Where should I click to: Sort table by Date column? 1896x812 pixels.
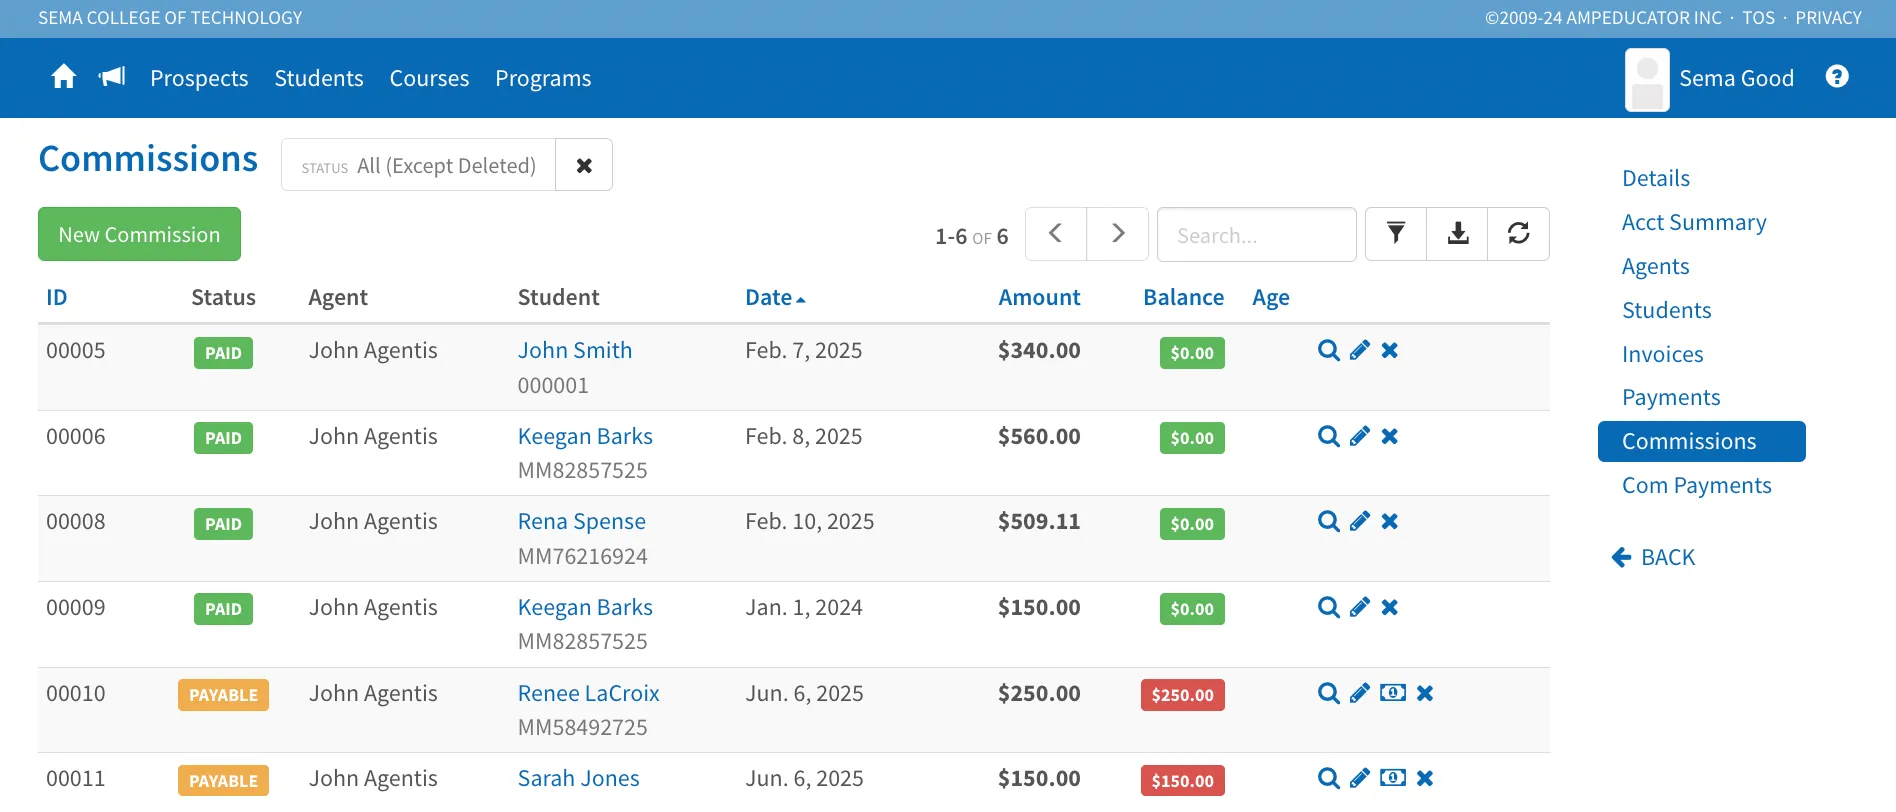[x=775, y=297]
